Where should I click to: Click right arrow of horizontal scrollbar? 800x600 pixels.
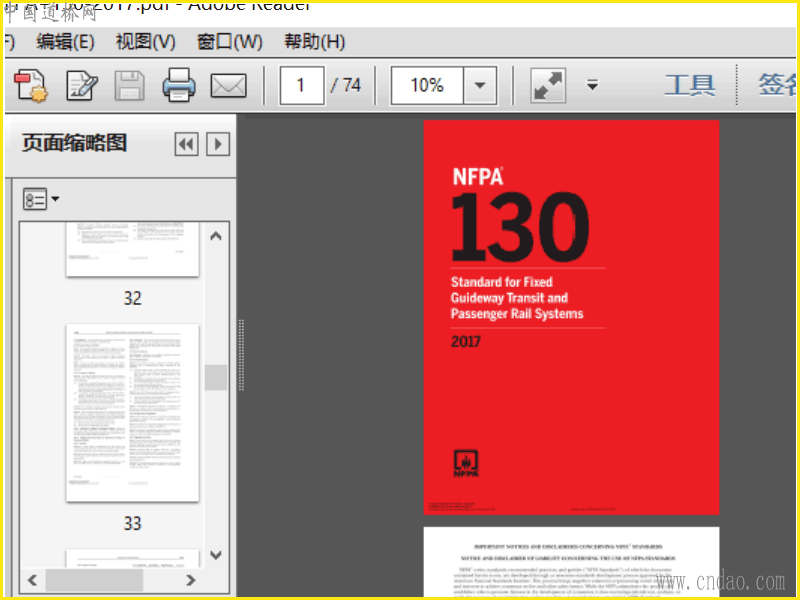[x=191, y=580]
